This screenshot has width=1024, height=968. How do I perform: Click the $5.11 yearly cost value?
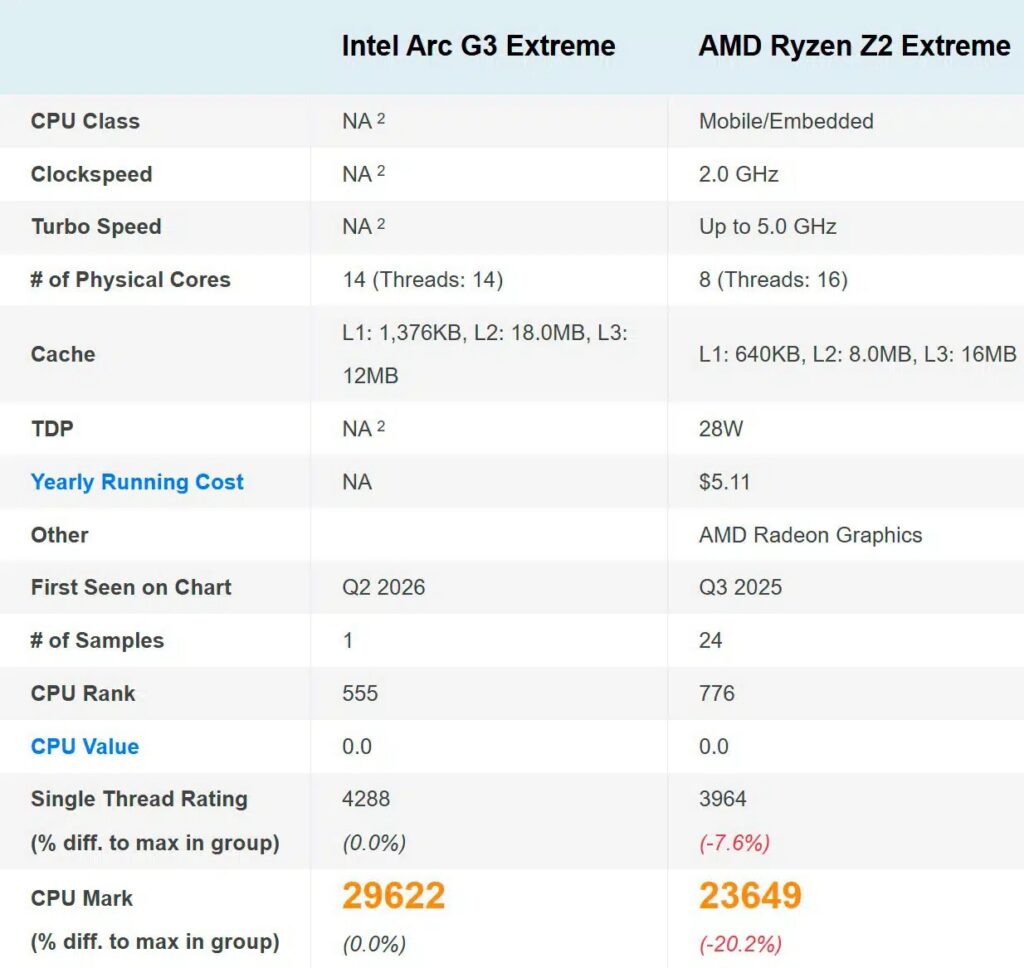point(724,482)
